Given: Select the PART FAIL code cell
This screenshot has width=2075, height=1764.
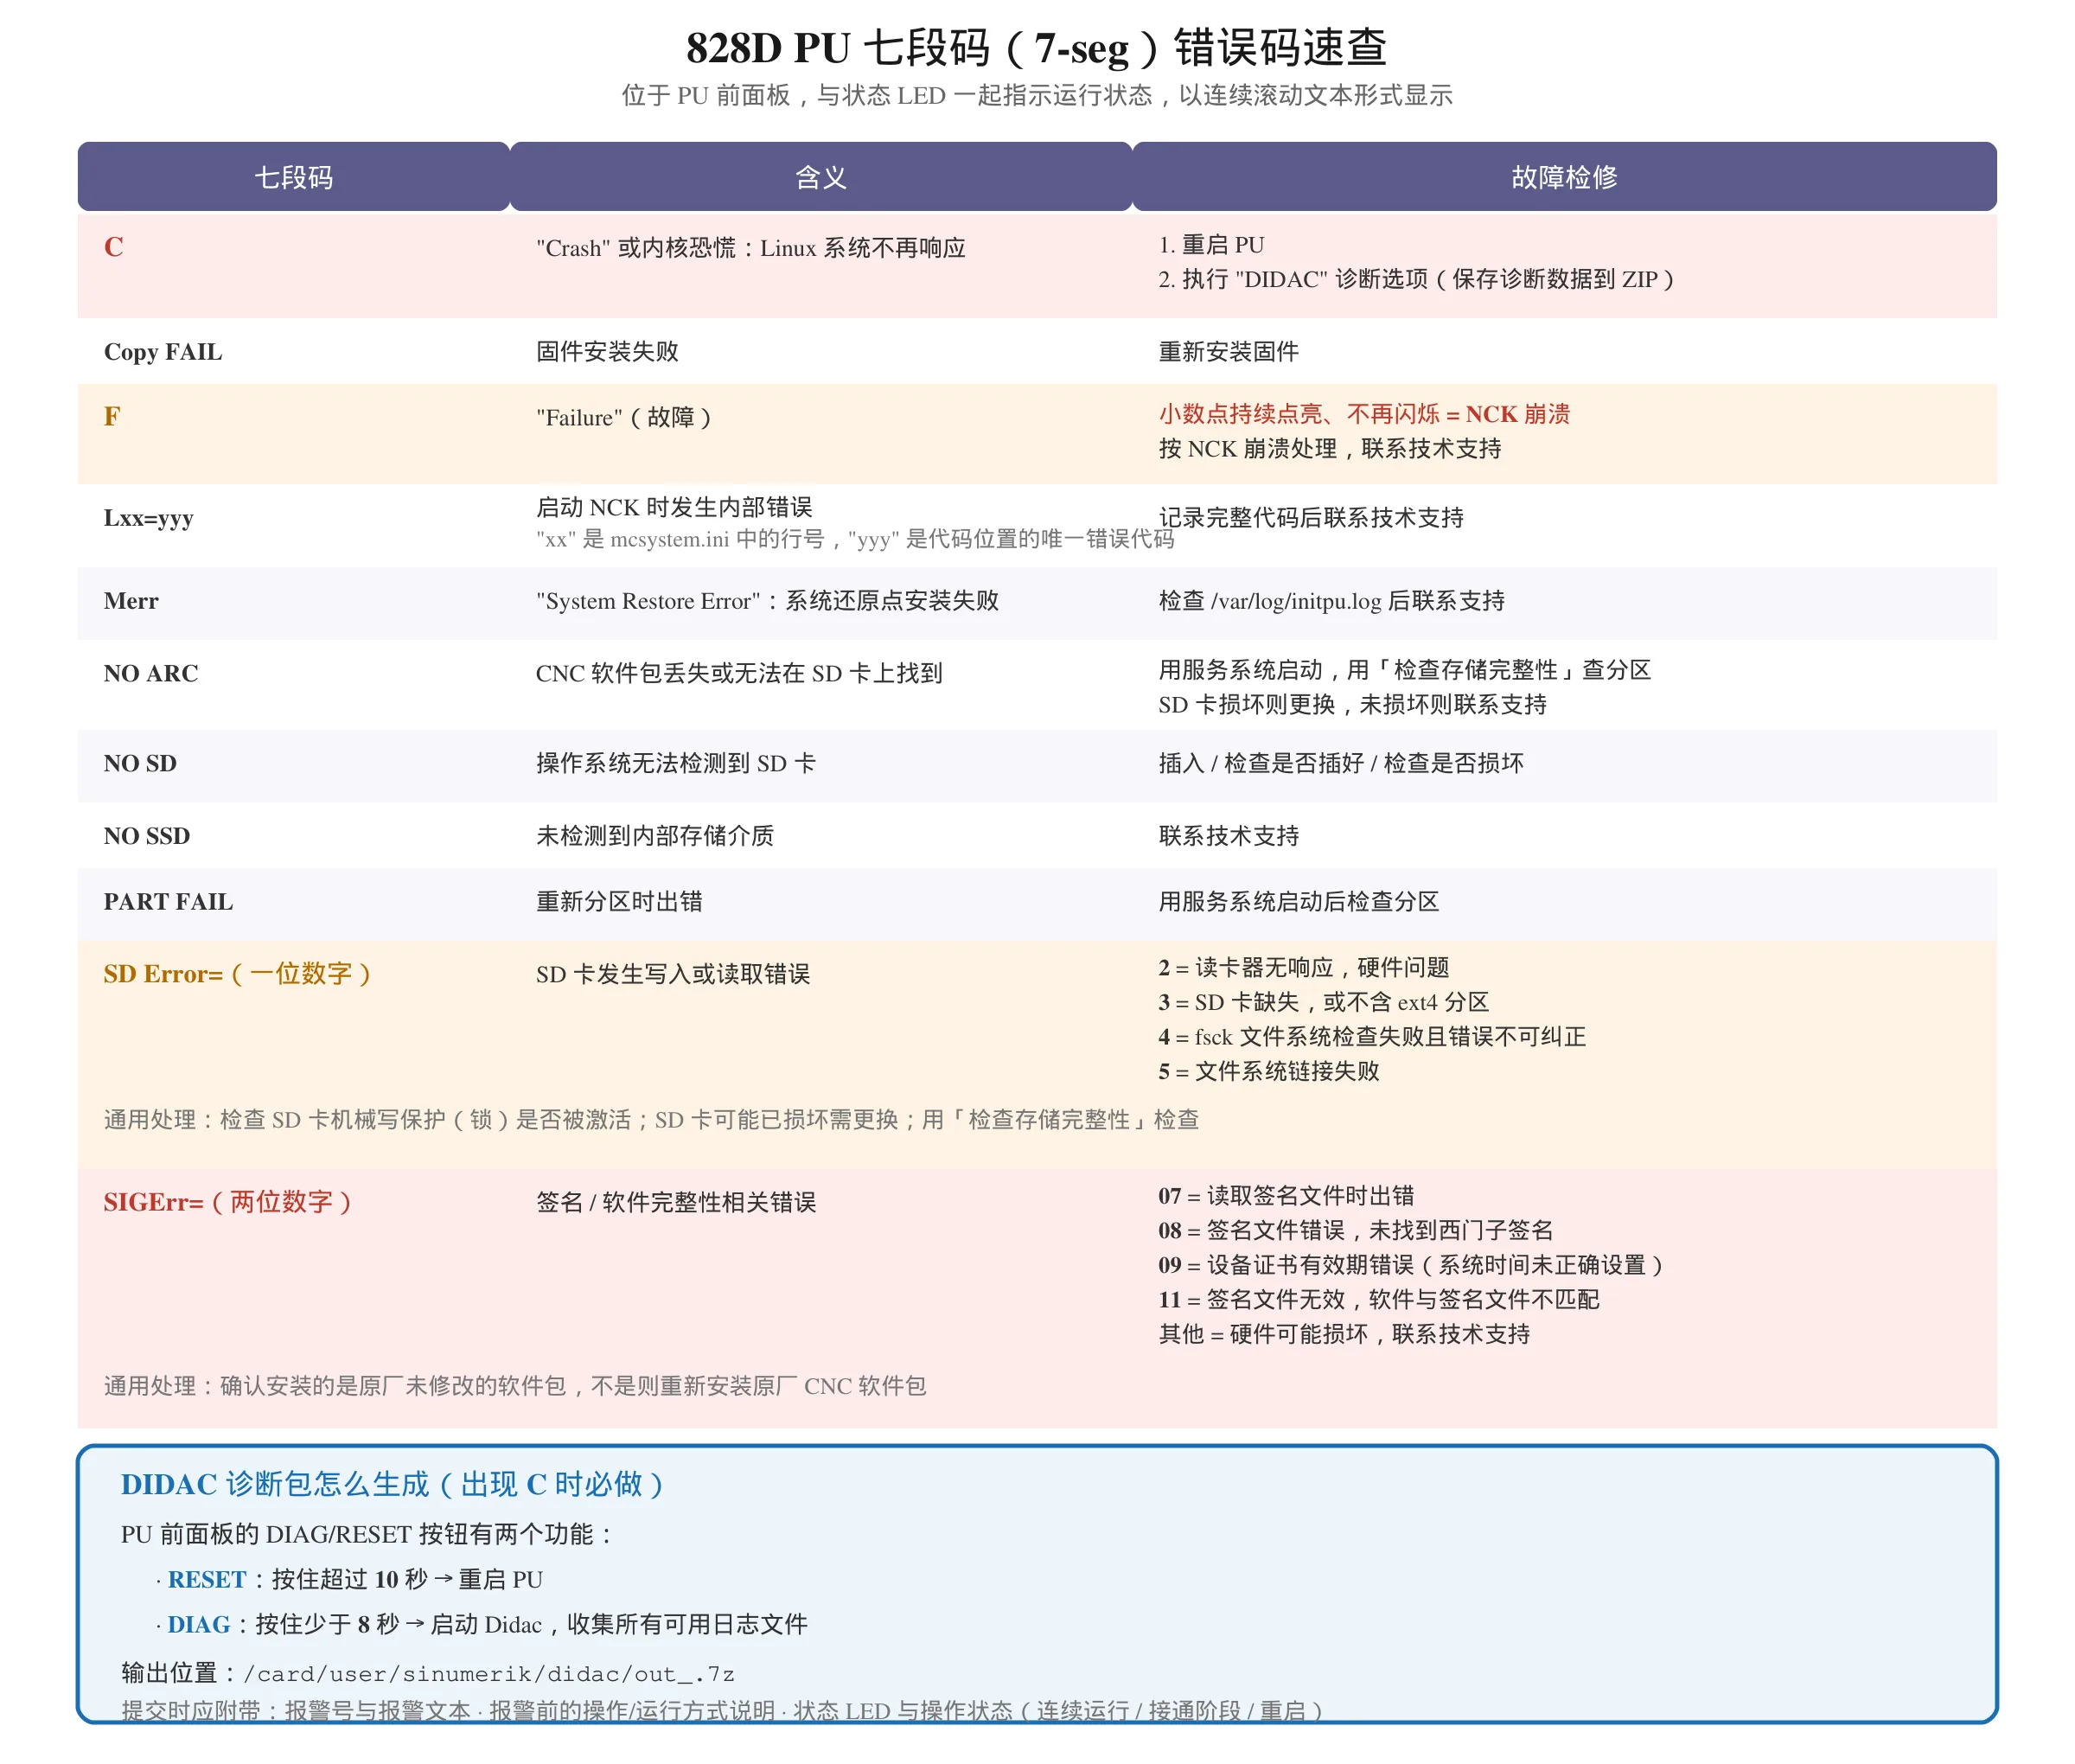Looking at the screenshot, I should pos(168,901).
